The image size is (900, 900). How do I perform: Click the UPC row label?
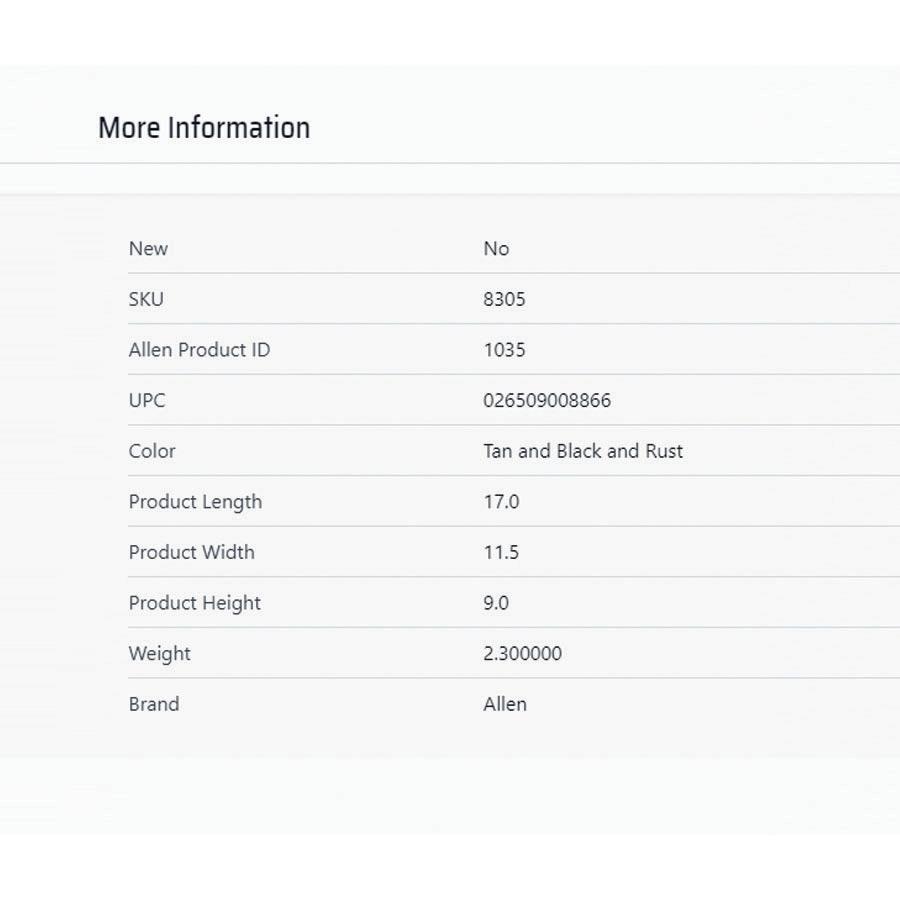pos(147,401)
